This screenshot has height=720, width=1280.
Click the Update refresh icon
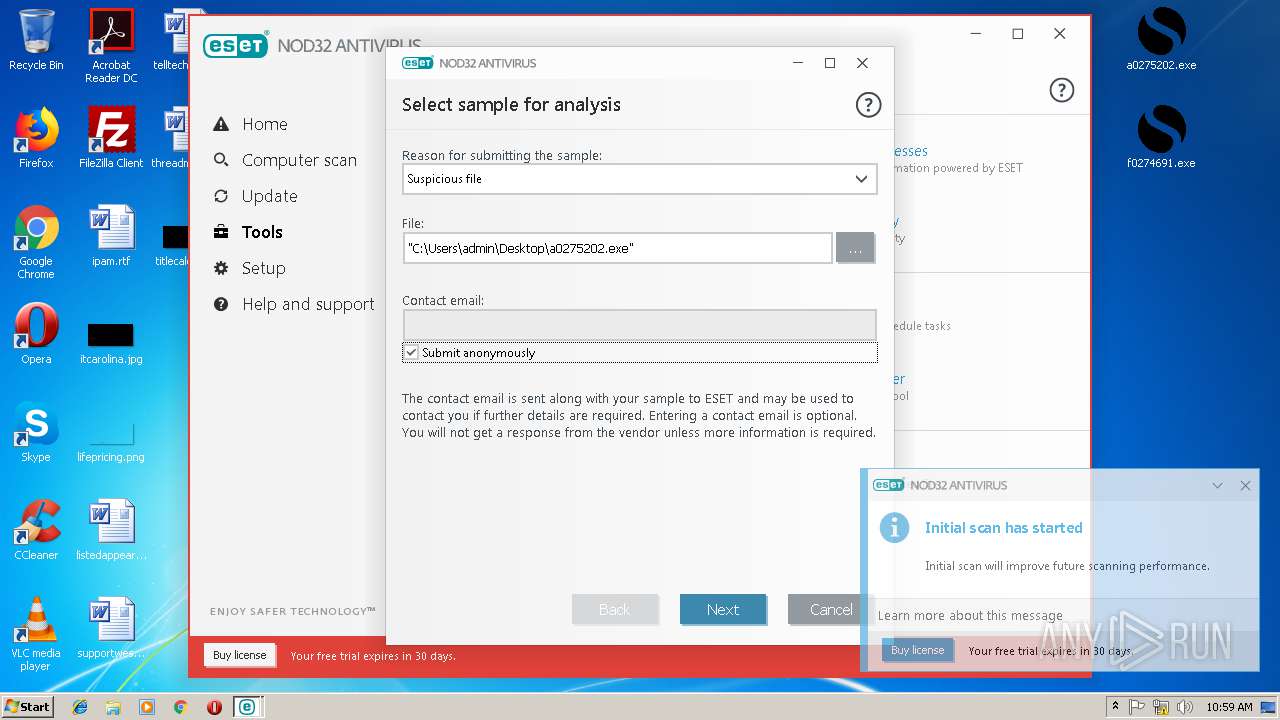(221, 196)
